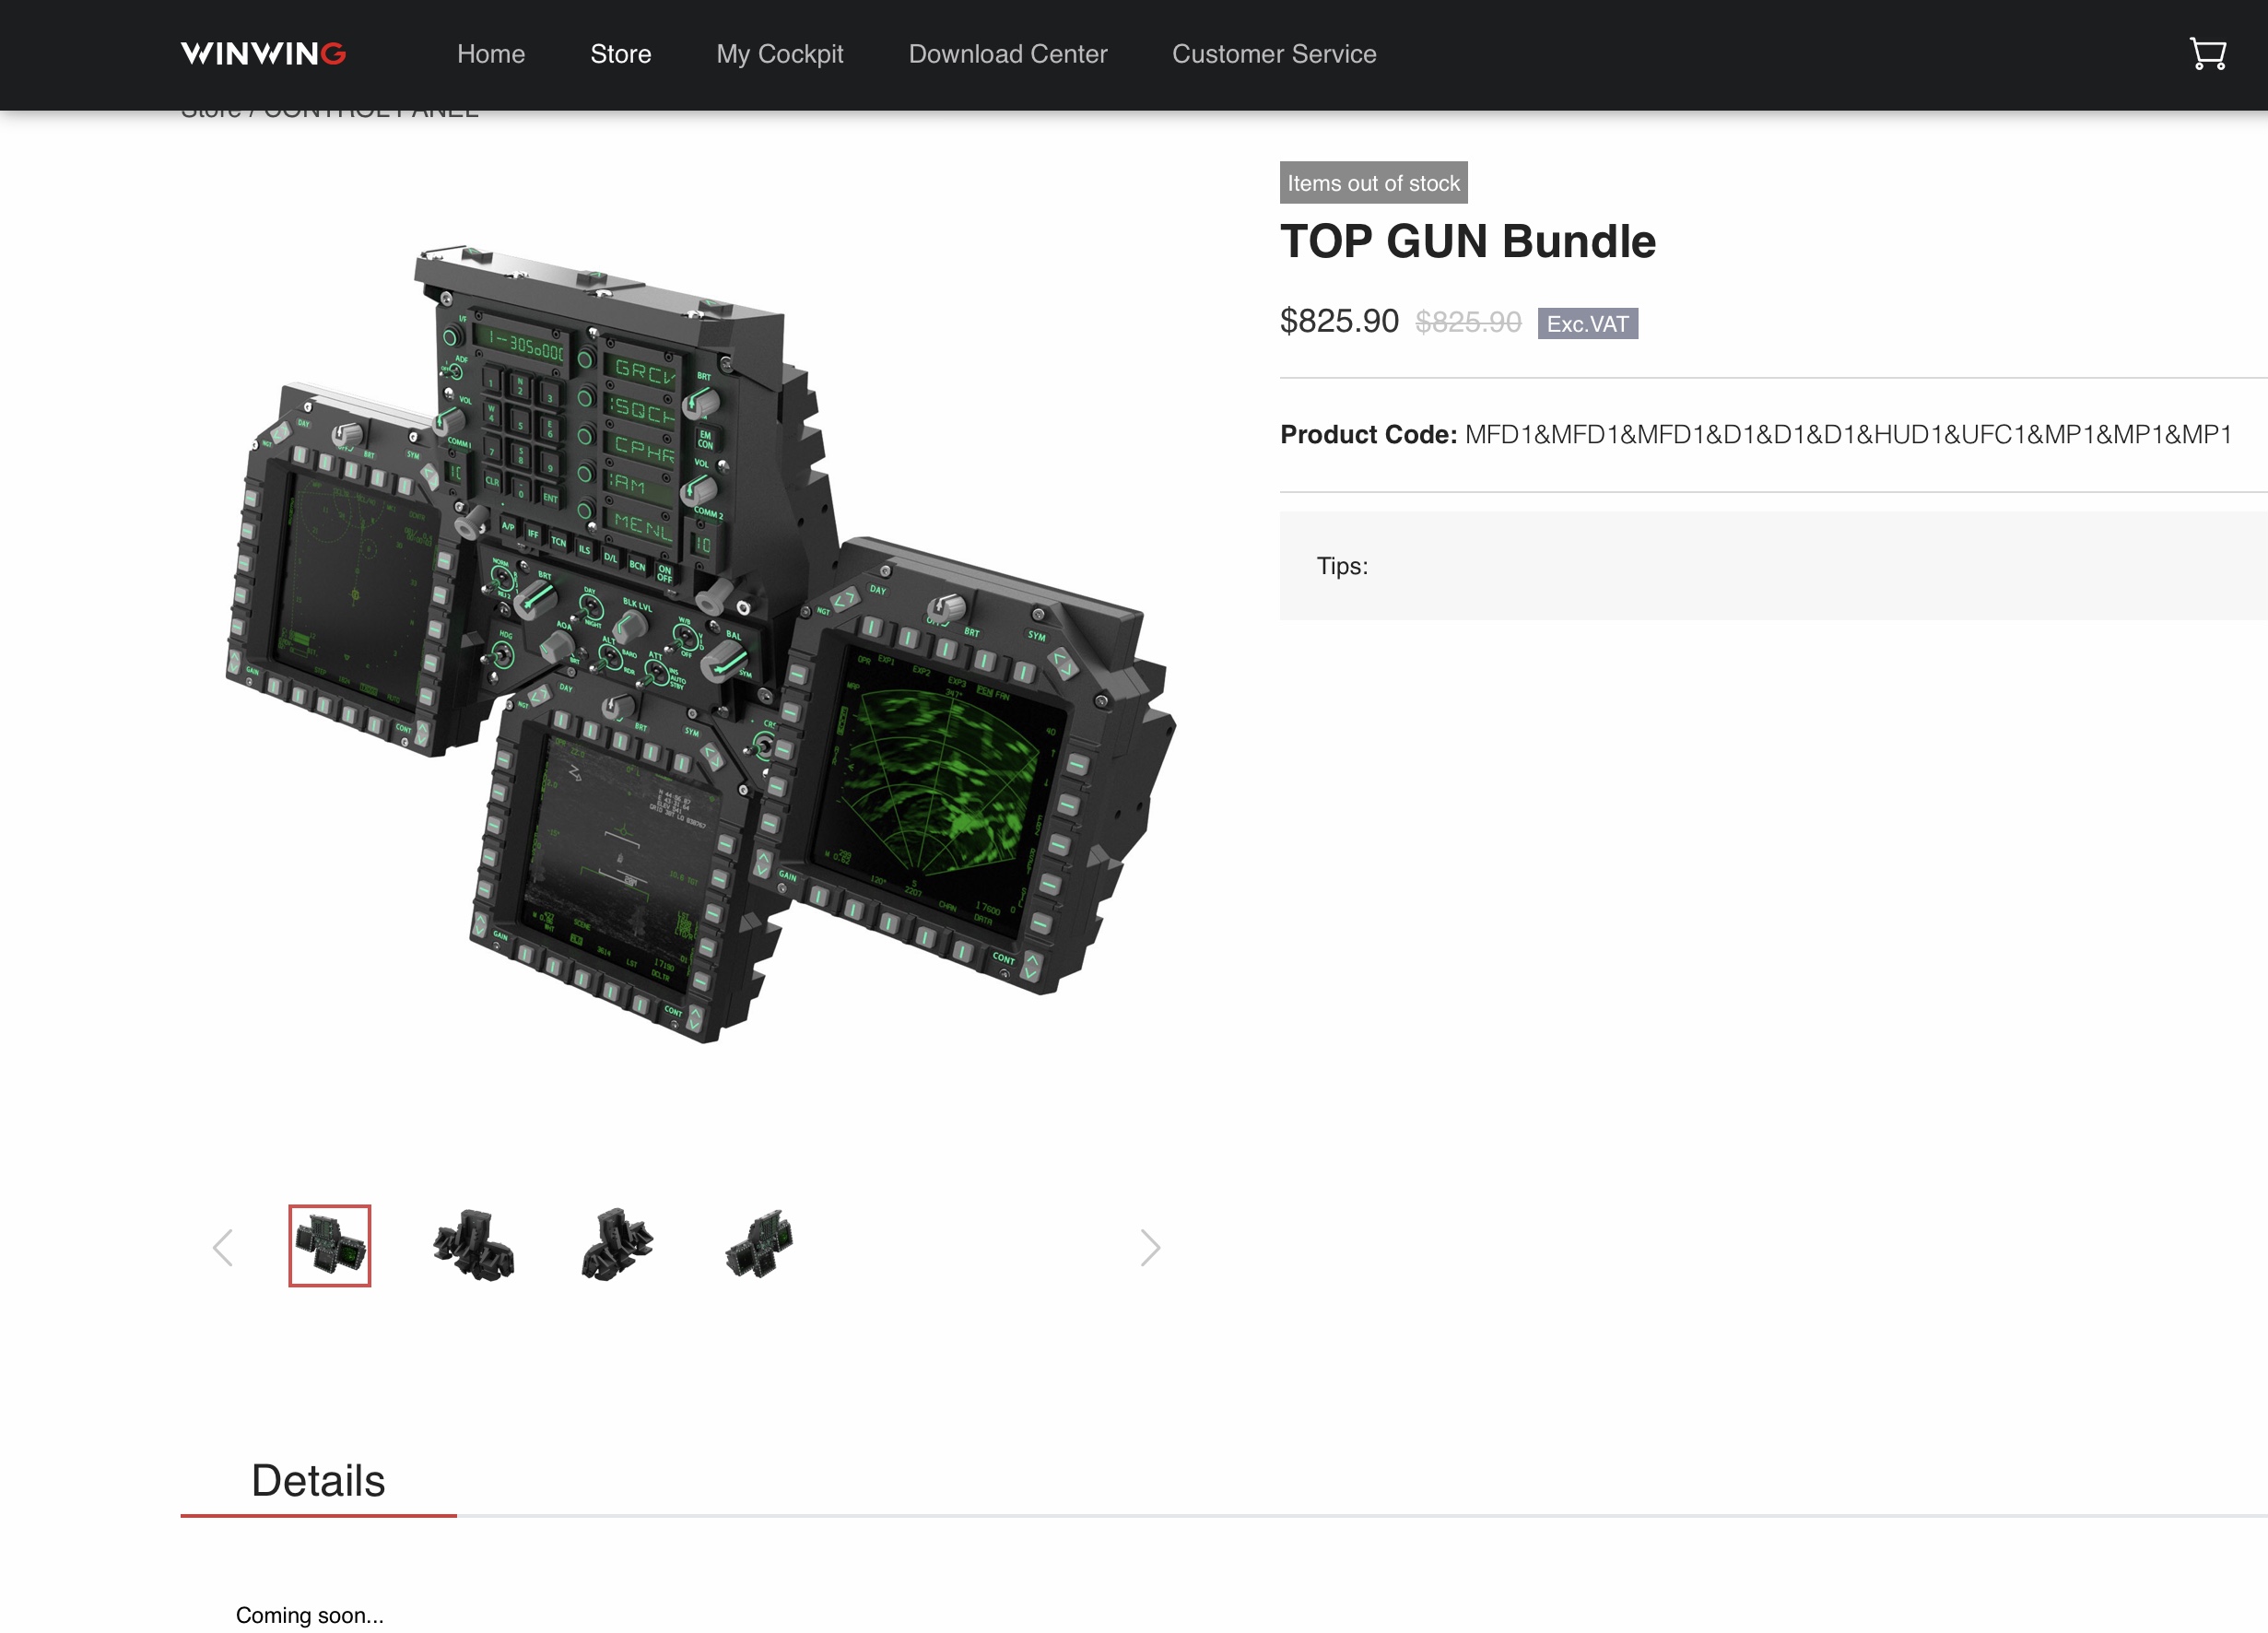Advance thumbnails with right arrow
This screenshot has width=2268, height=1633.
tap(1150, 1247)
